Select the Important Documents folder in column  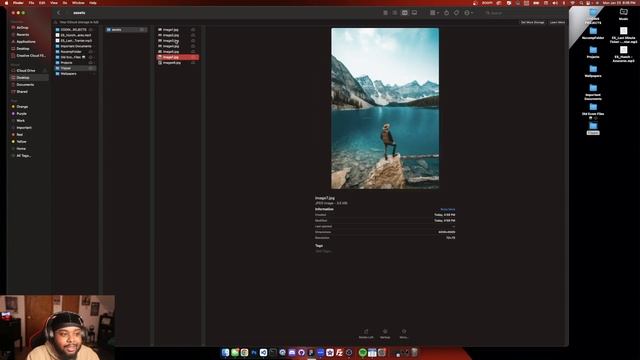76,46
